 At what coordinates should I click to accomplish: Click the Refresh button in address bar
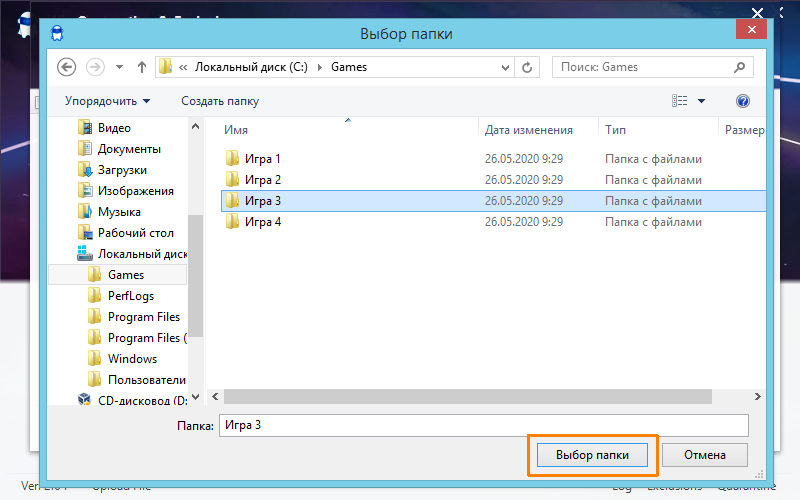click(527, 67)
